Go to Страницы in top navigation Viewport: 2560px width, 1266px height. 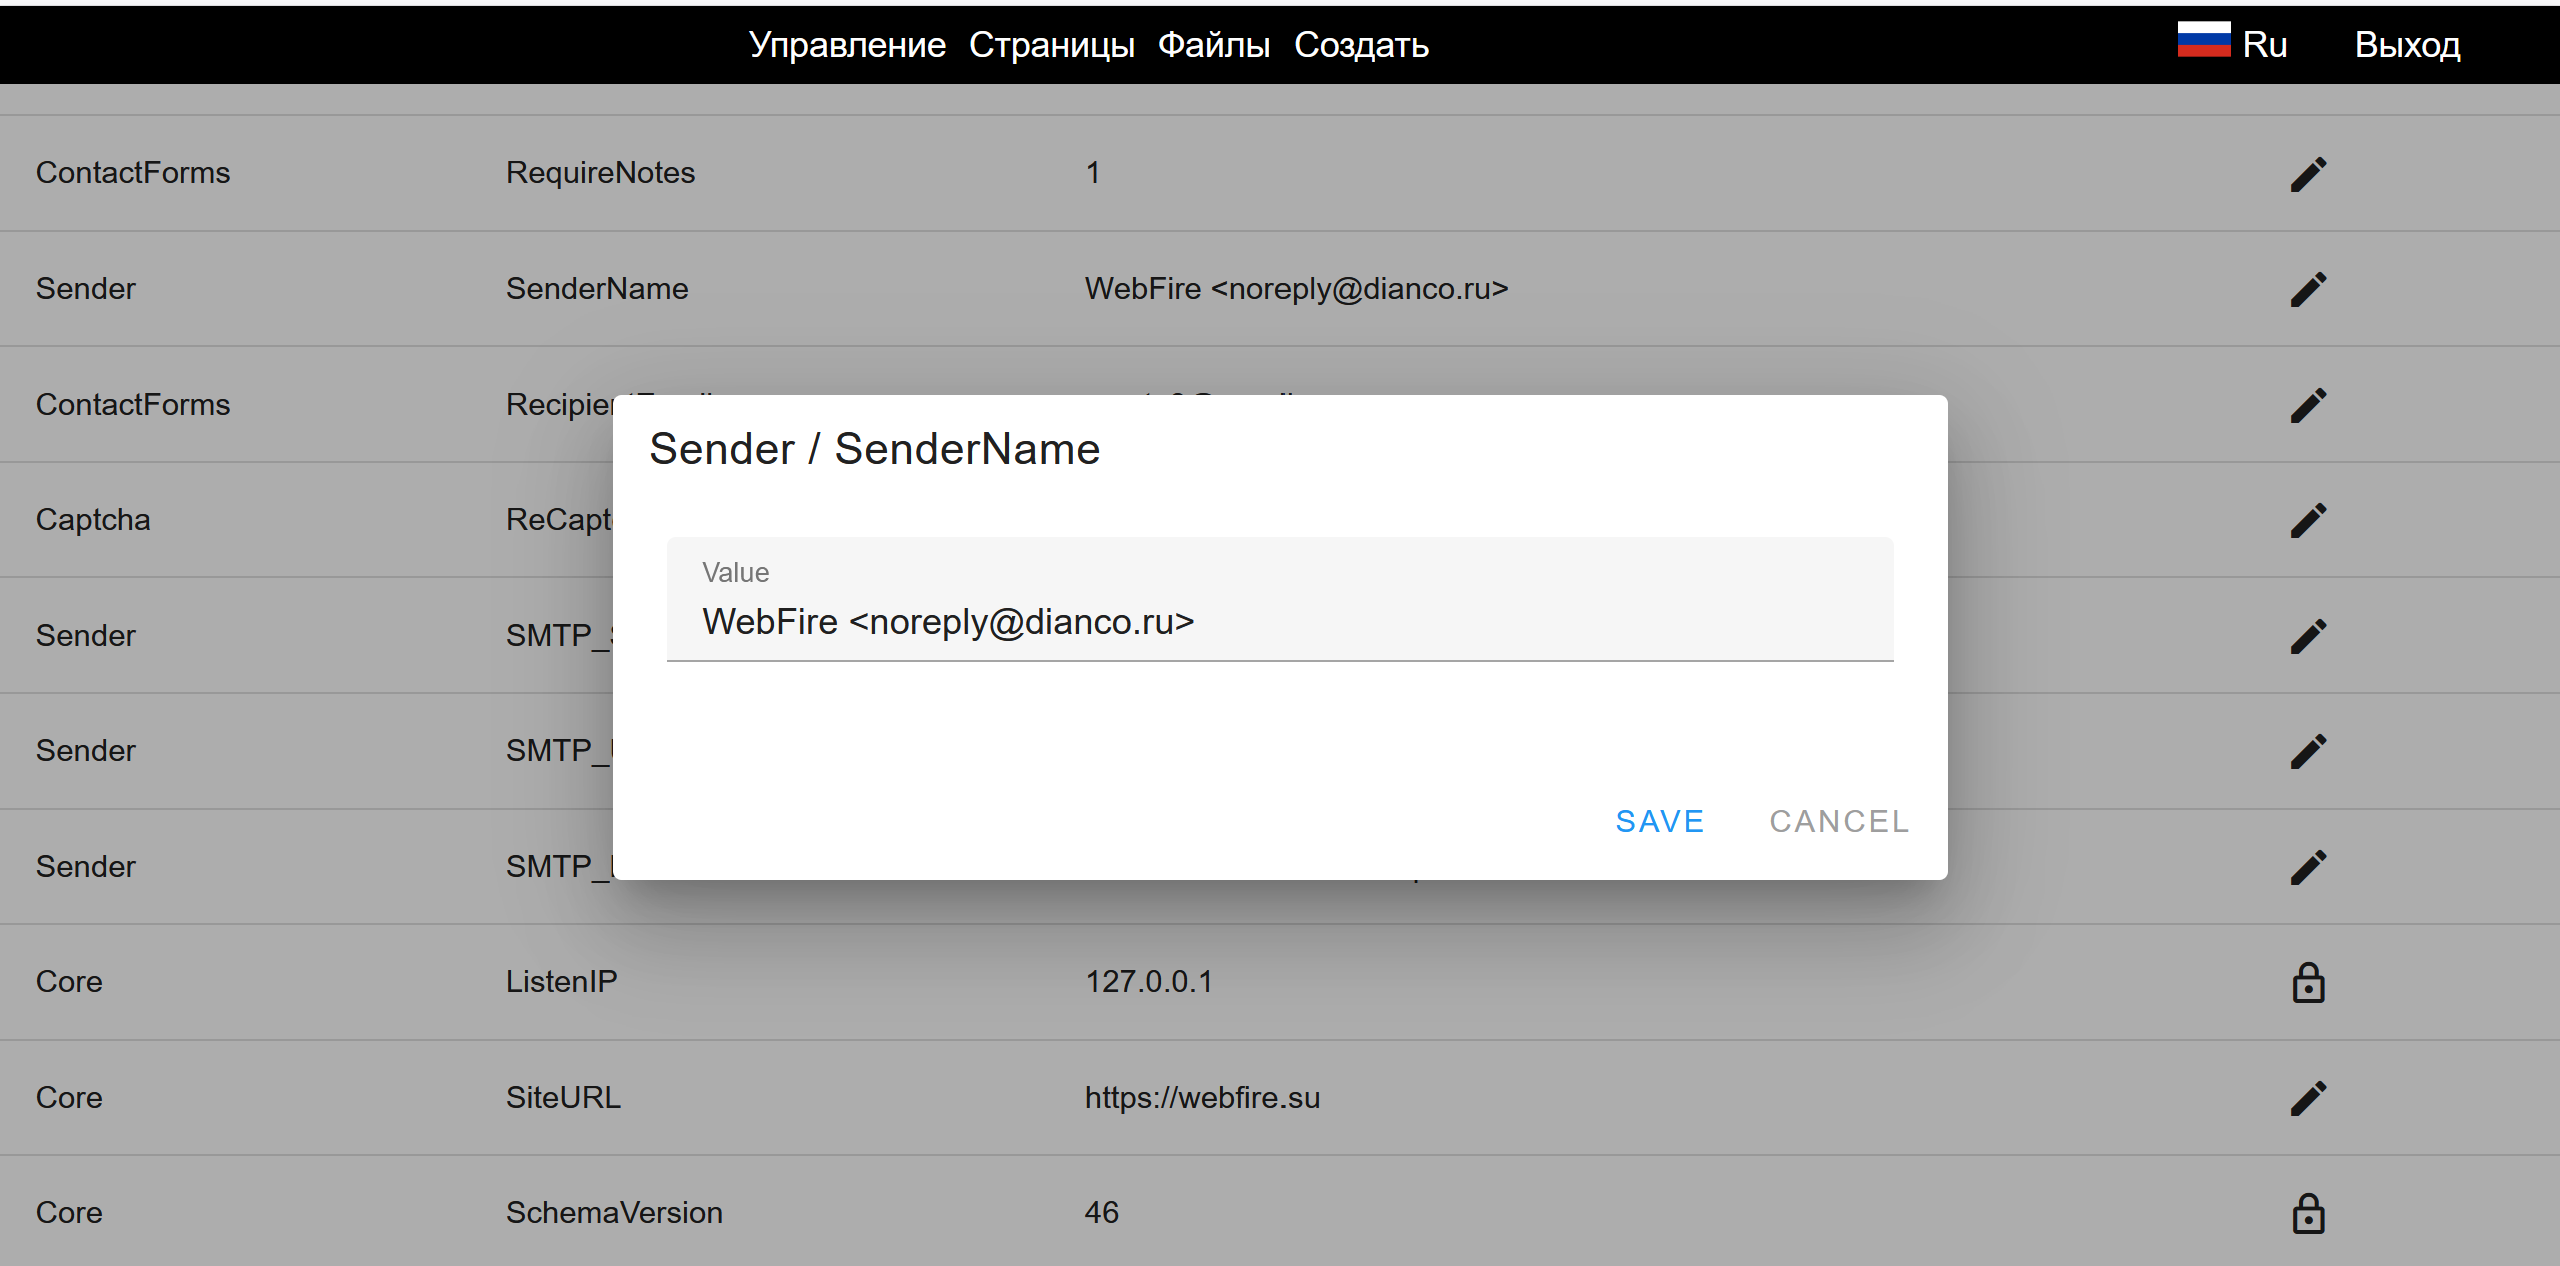(x=1051, y=45)
